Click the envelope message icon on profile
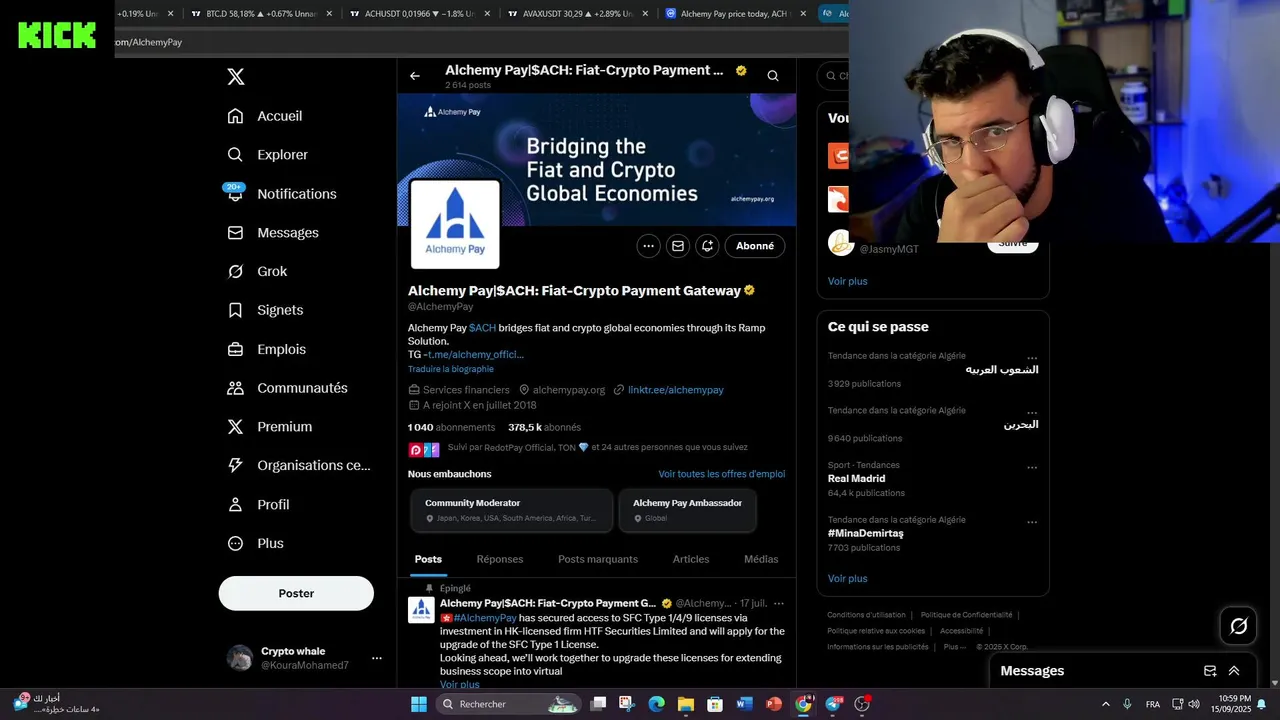This screenshot has height=720, width=1280. [x=678, y=246]
